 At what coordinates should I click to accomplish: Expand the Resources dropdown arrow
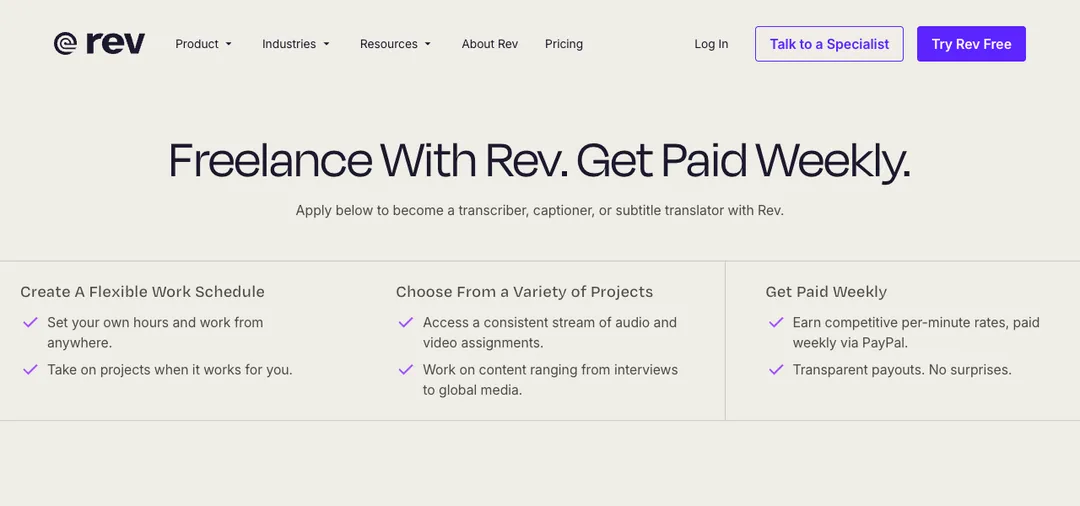click(428, 44)
